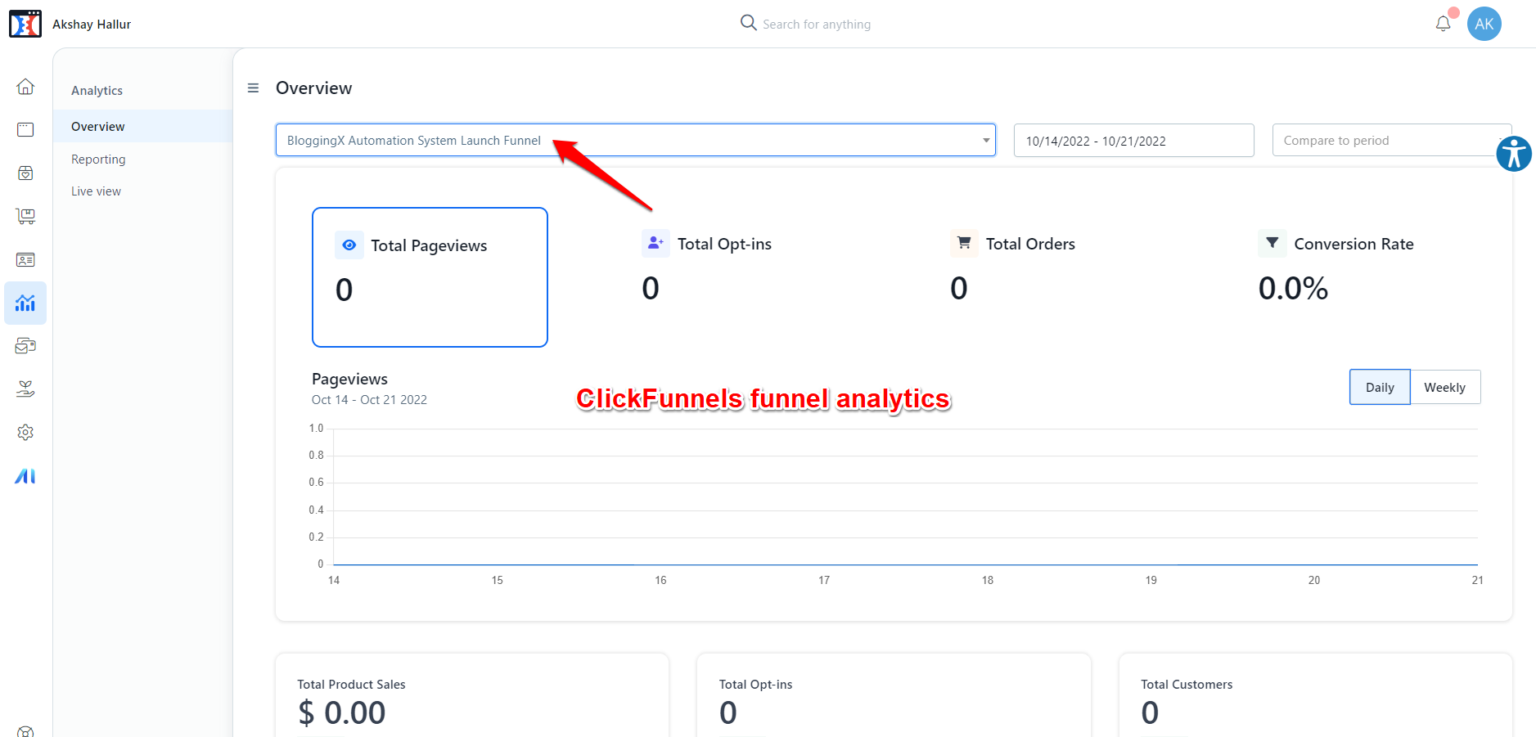Switch the chart to Daily view

coord(1380,387)
